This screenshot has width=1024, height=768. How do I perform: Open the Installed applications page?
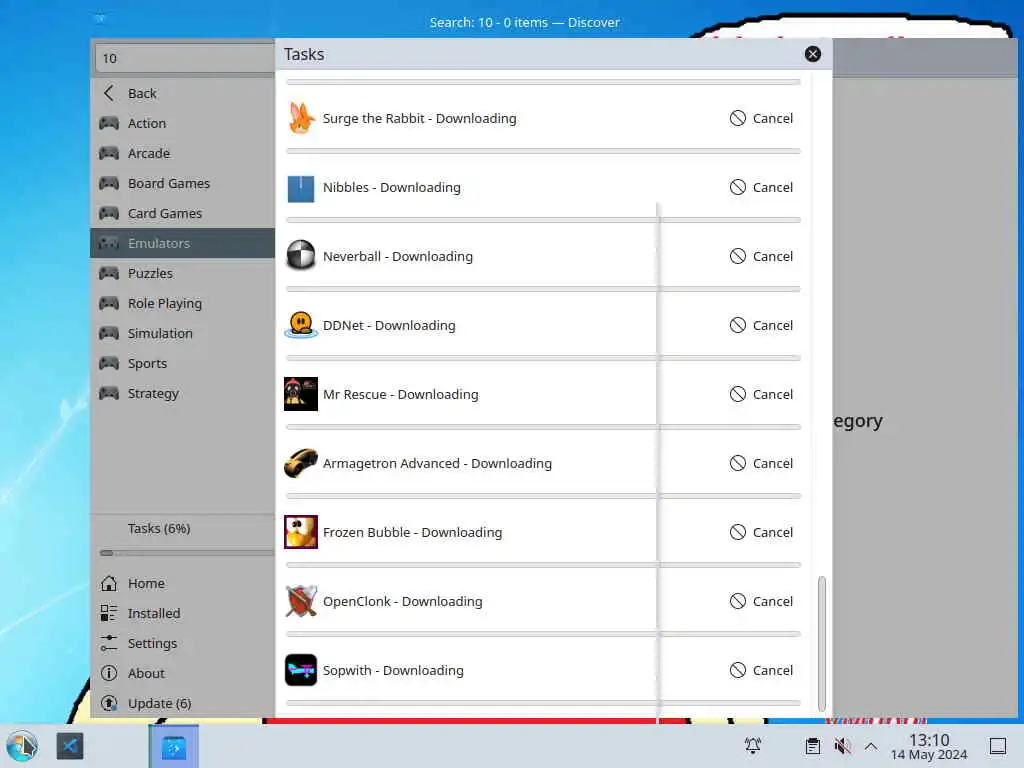pos(183,613)
